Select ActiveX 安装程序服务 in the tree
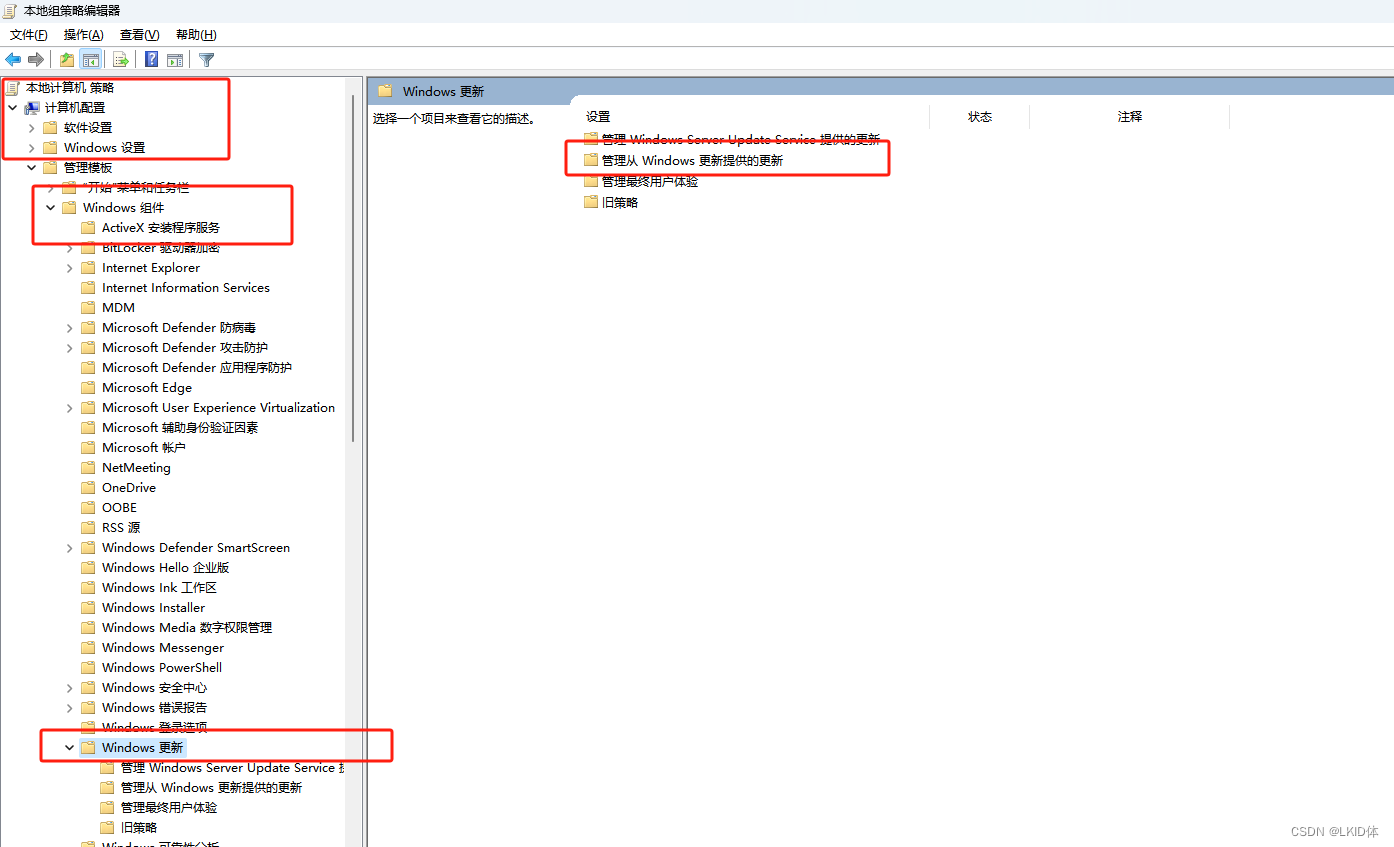This screenshot has height=847, width=1394. pos(161,228)
